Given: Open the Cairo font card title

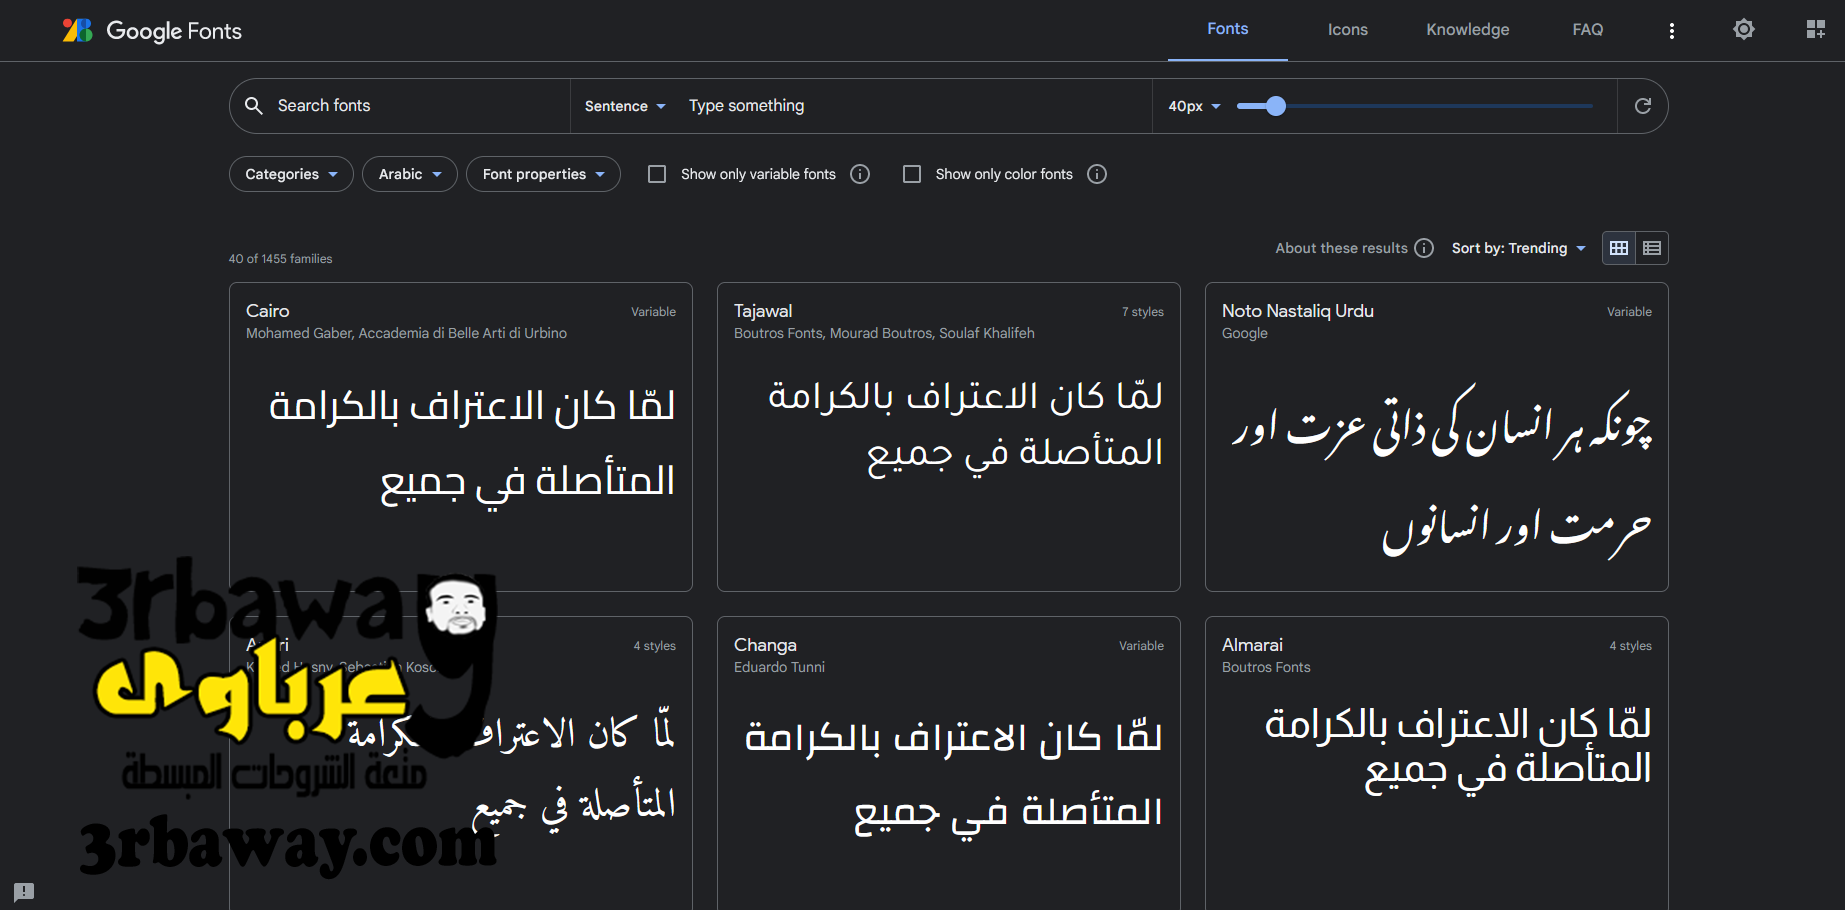Looking at the screenshot, I should click(x=268, y=311).
